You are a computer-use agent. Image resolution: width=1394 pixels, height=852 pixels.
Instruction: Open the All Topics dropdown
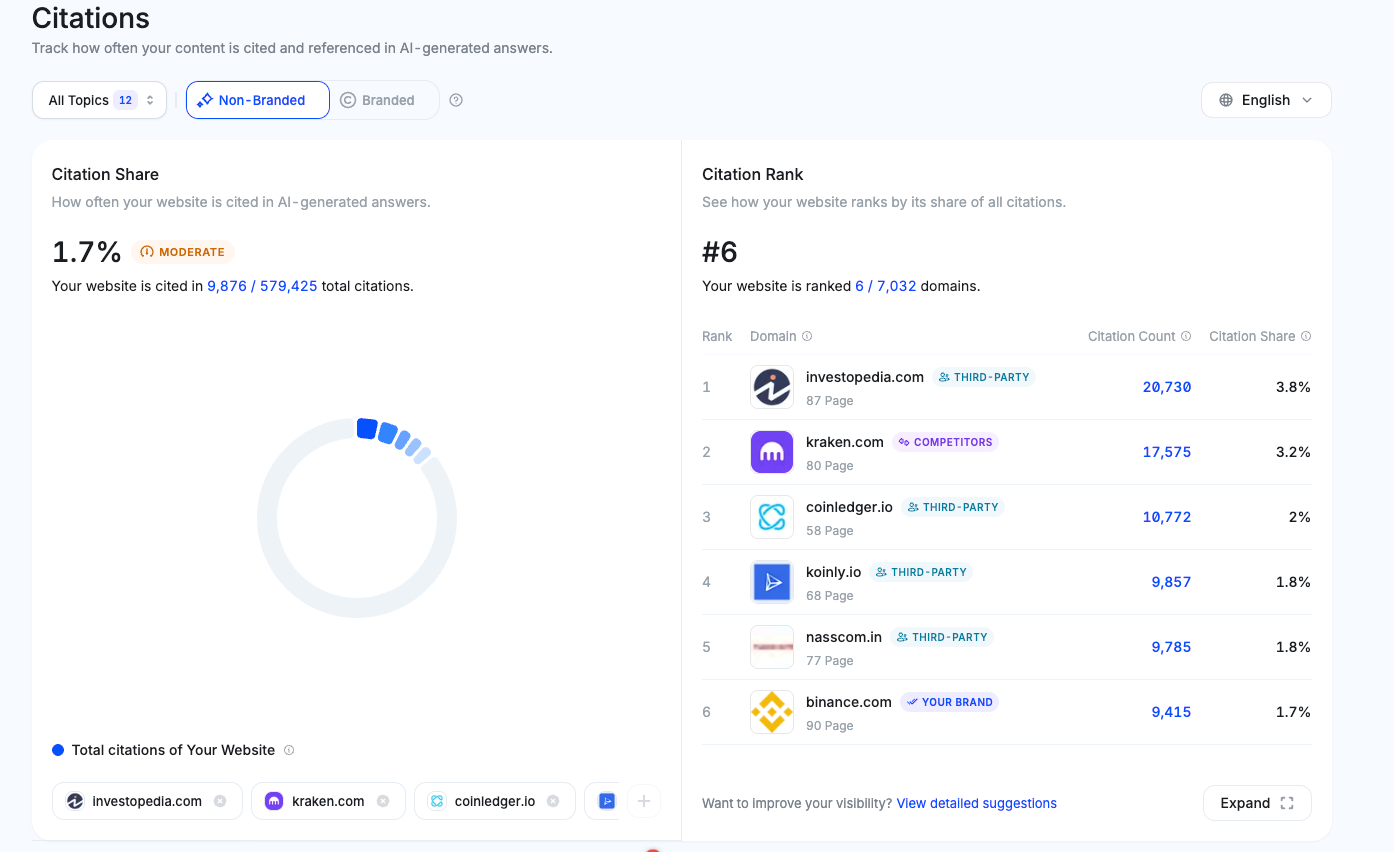pos(100,100)
